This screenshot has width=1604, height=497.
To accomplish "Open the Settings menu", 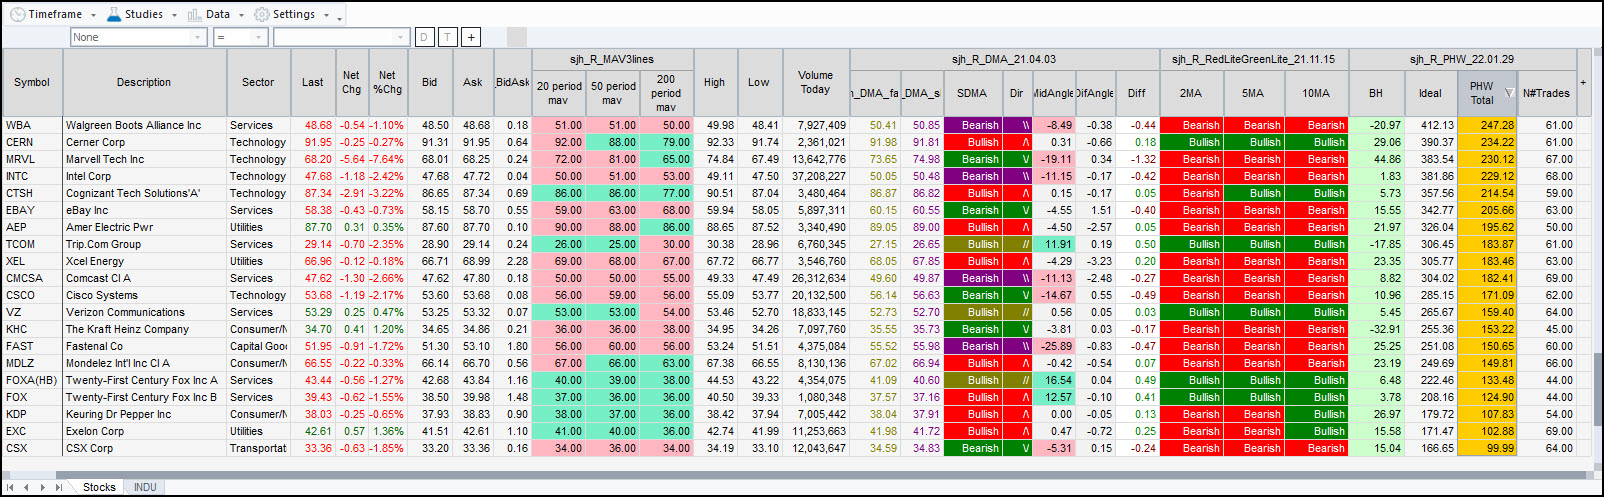I will coord(294,14).
